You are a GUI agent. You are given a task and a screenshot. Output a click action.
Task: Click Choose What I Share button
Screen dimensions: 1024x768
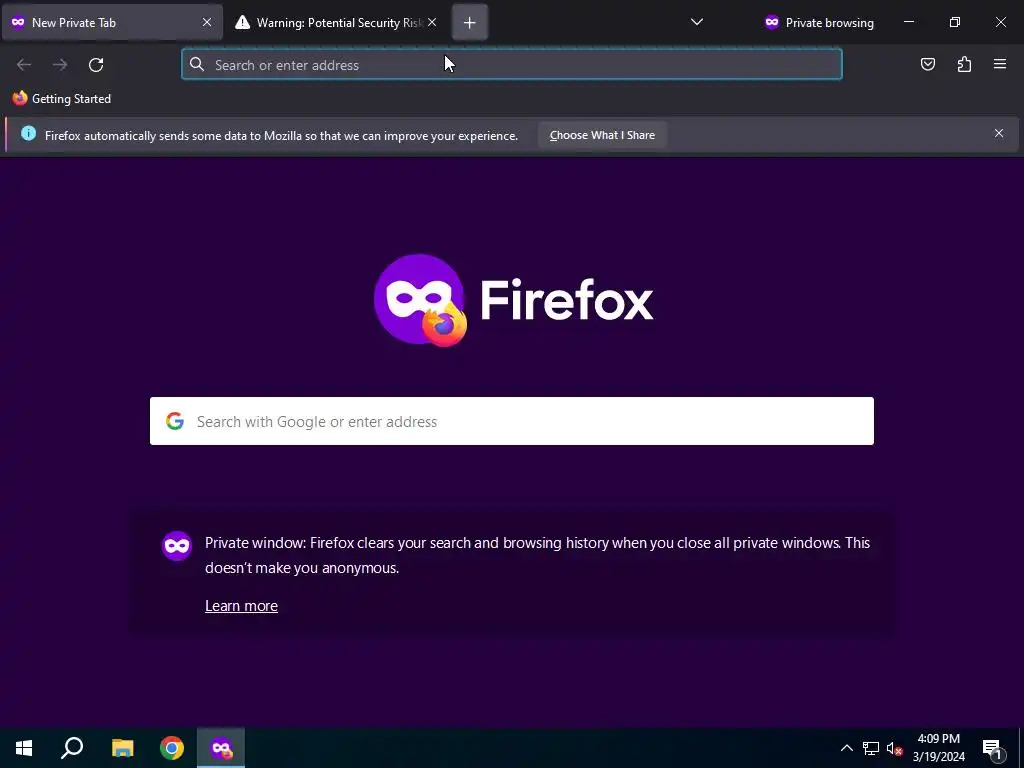click(x=602, y=135)
